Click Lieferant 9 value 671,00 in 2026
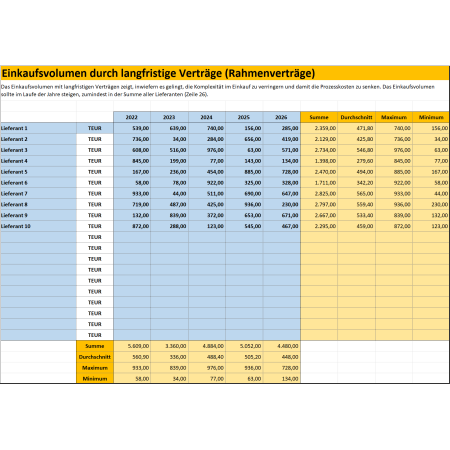 point(282,215)
